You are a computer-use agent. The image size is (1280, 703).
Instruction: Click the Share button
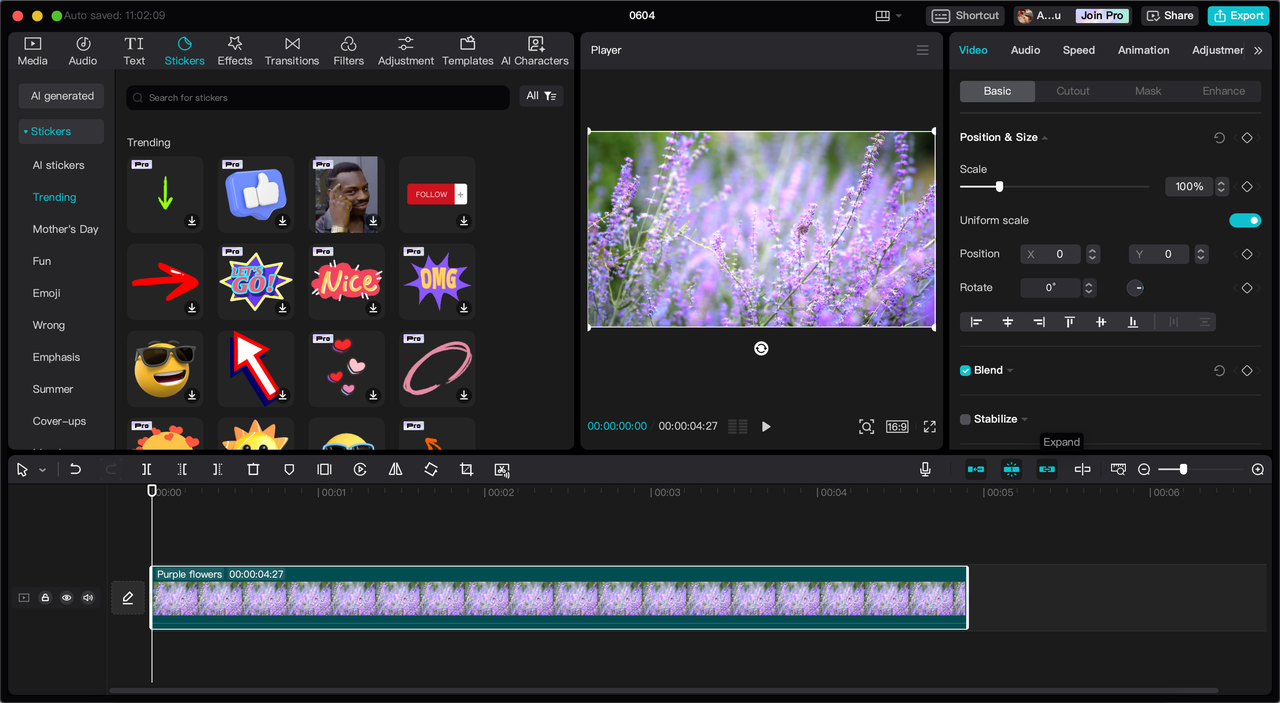point(1170,16)
